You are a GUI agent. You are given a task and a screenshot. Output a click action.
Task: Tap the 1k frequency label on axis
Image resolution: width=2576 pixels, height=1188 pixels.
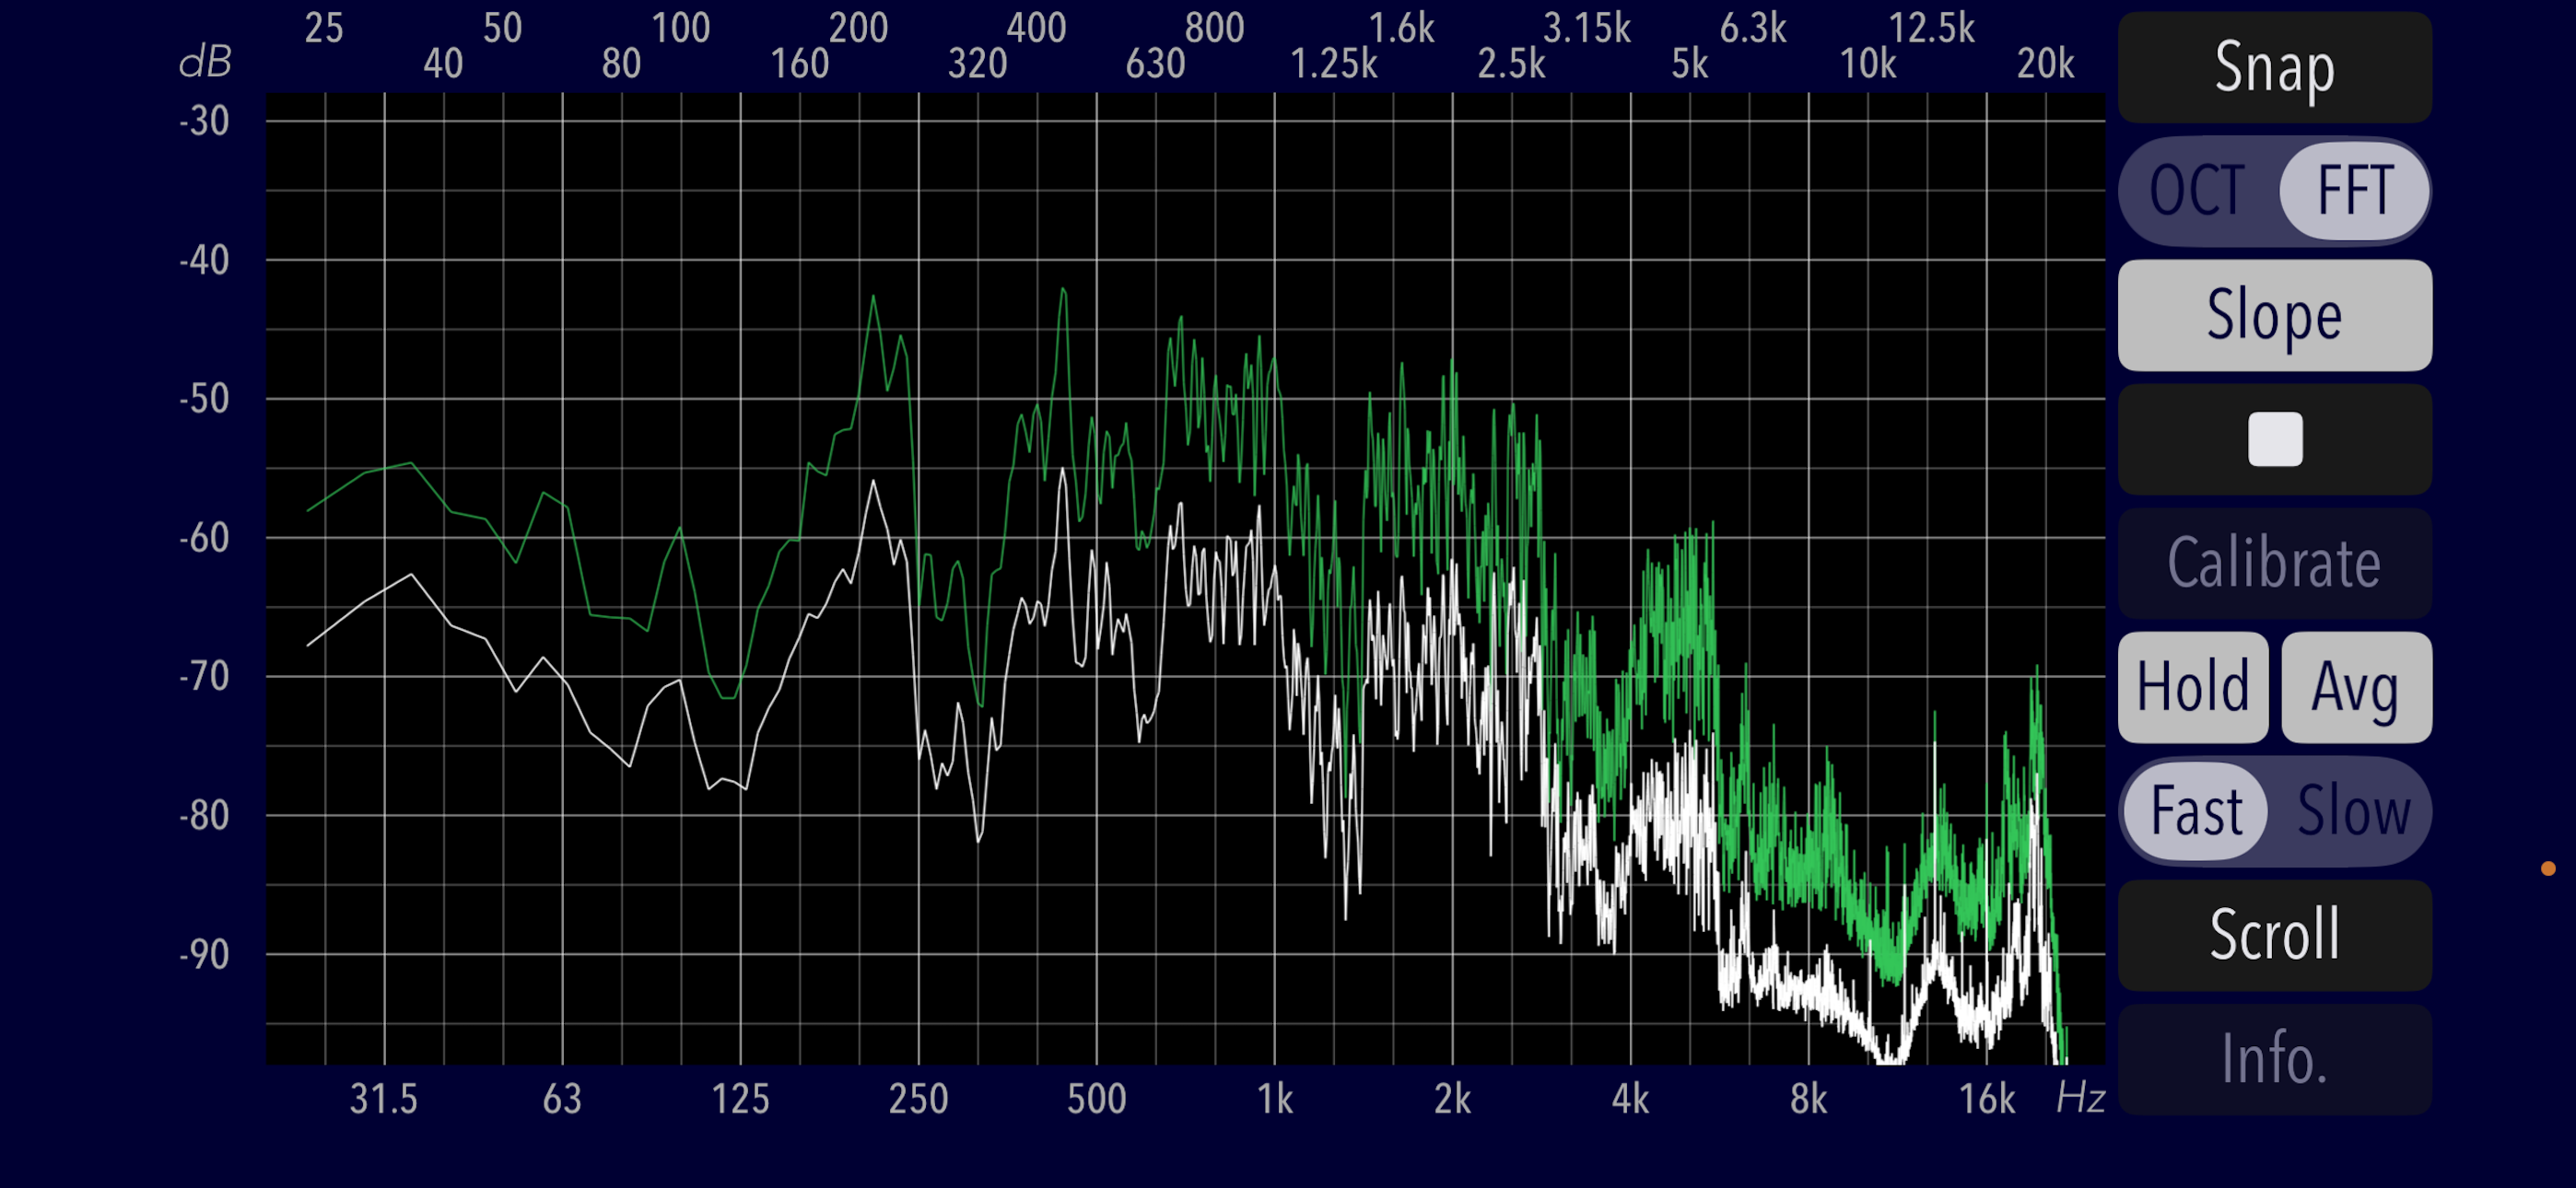[x=1274, y=1099]
